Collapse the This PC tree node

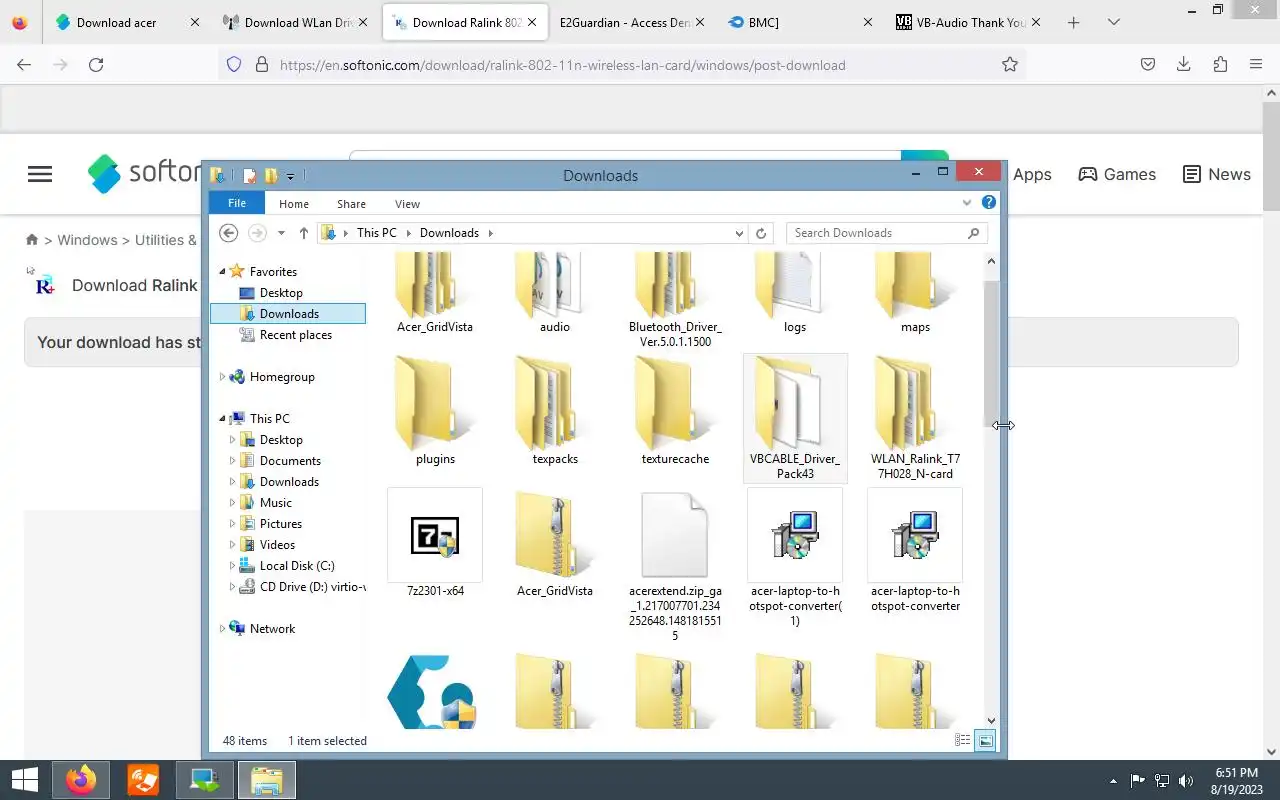click(x=222, y=419)
